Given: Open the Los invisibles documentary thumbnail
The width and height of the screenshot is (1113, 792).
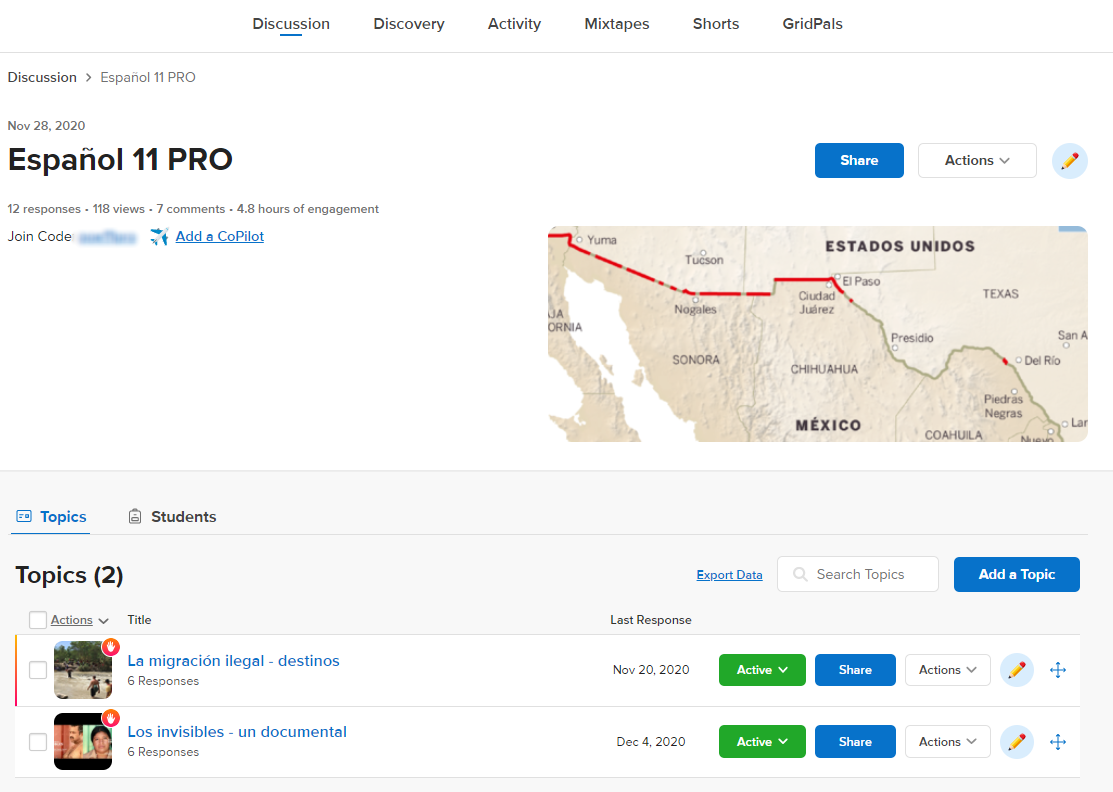Looking at the screenshot, I should coord(82,742).
